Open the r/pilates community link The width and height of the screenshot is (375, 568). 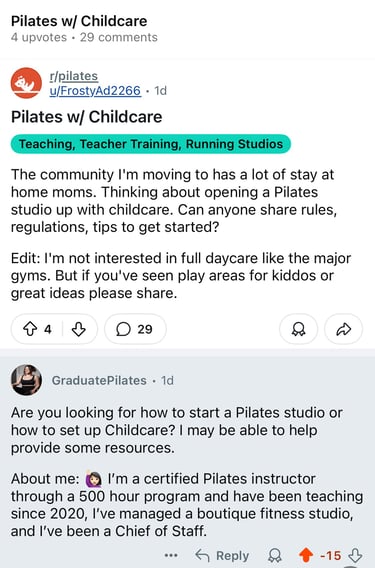(x=74, y=76)
